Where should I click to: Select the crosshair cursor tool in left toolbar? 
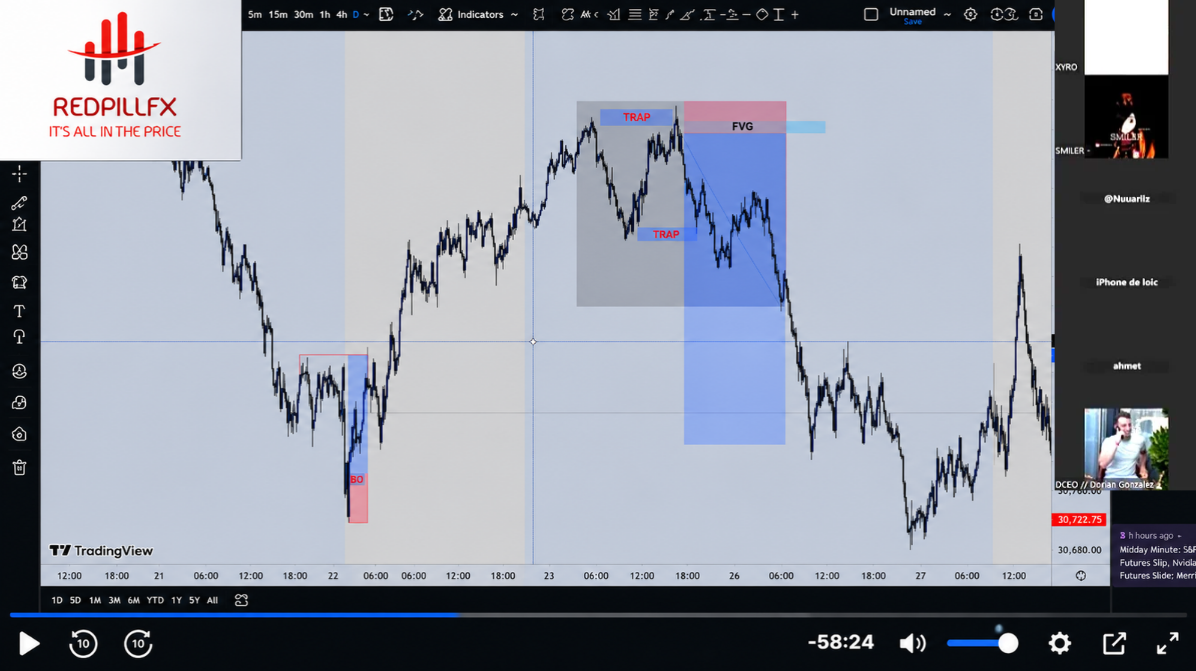[x=19, y=174]
